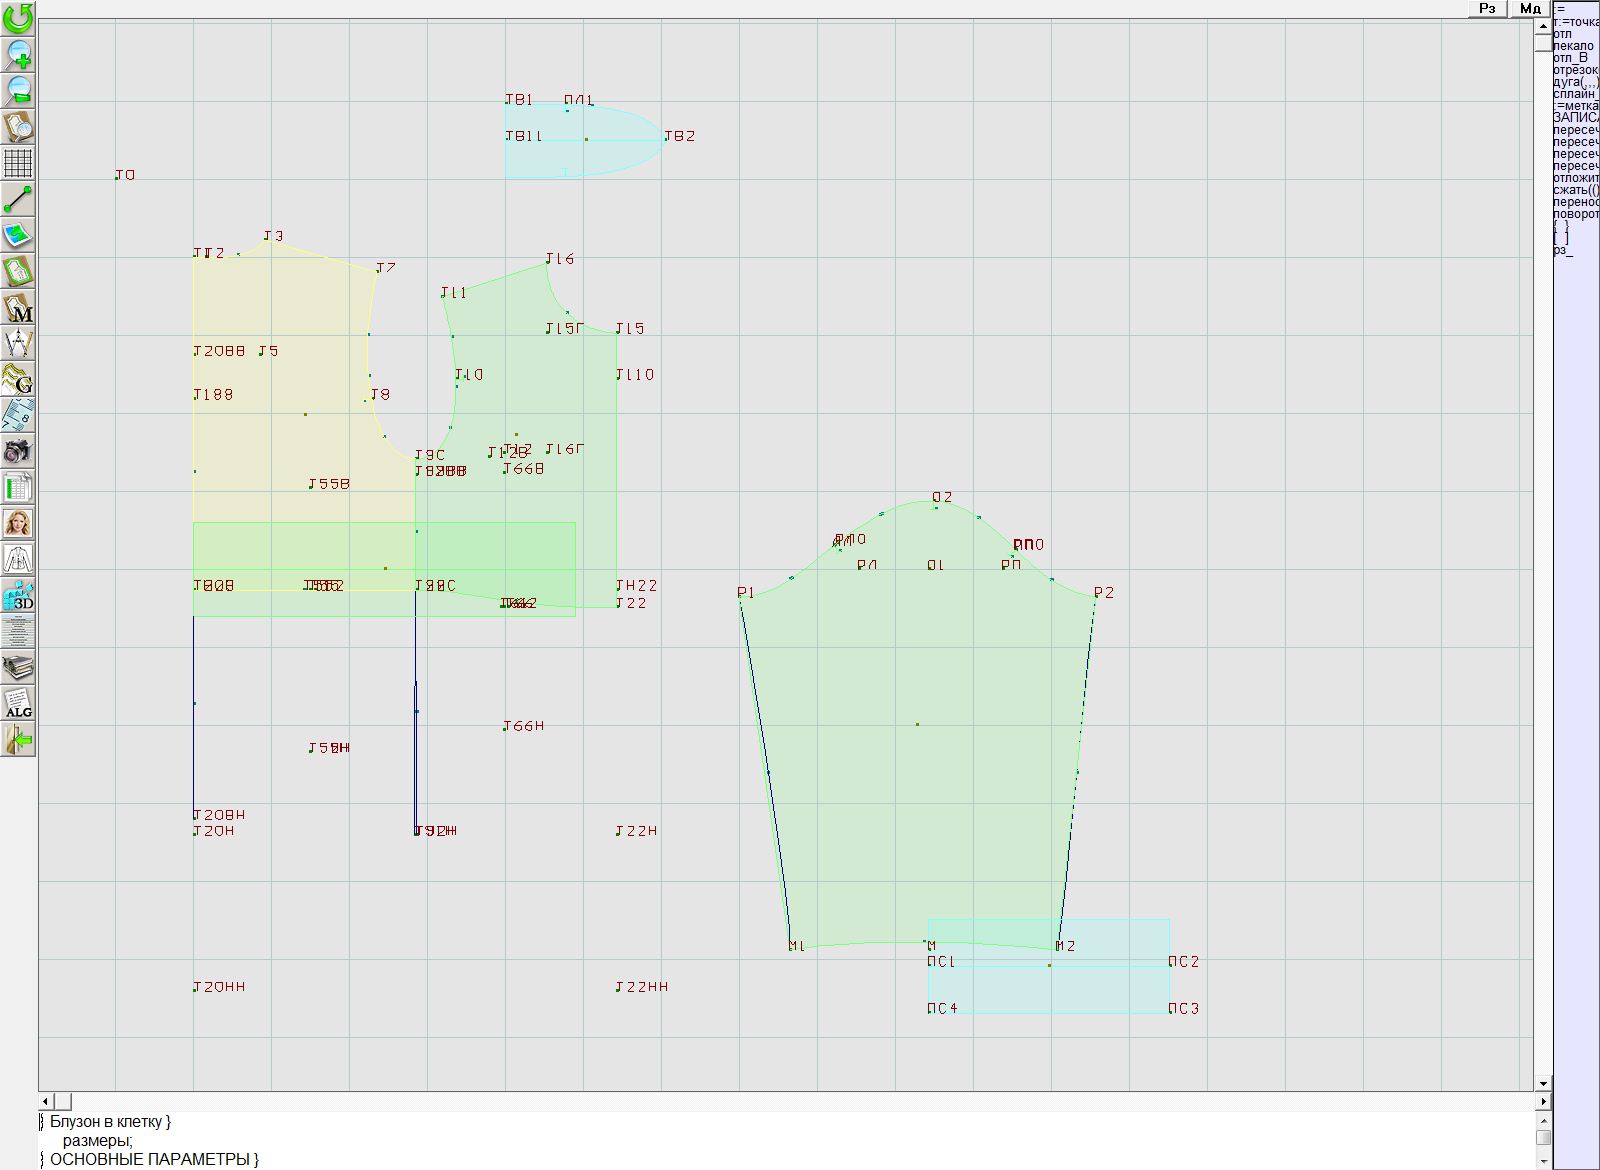The image size is (1600, 1170).
Task: Choose the лекало entry in operator list
Action: tap(1573, 46)
